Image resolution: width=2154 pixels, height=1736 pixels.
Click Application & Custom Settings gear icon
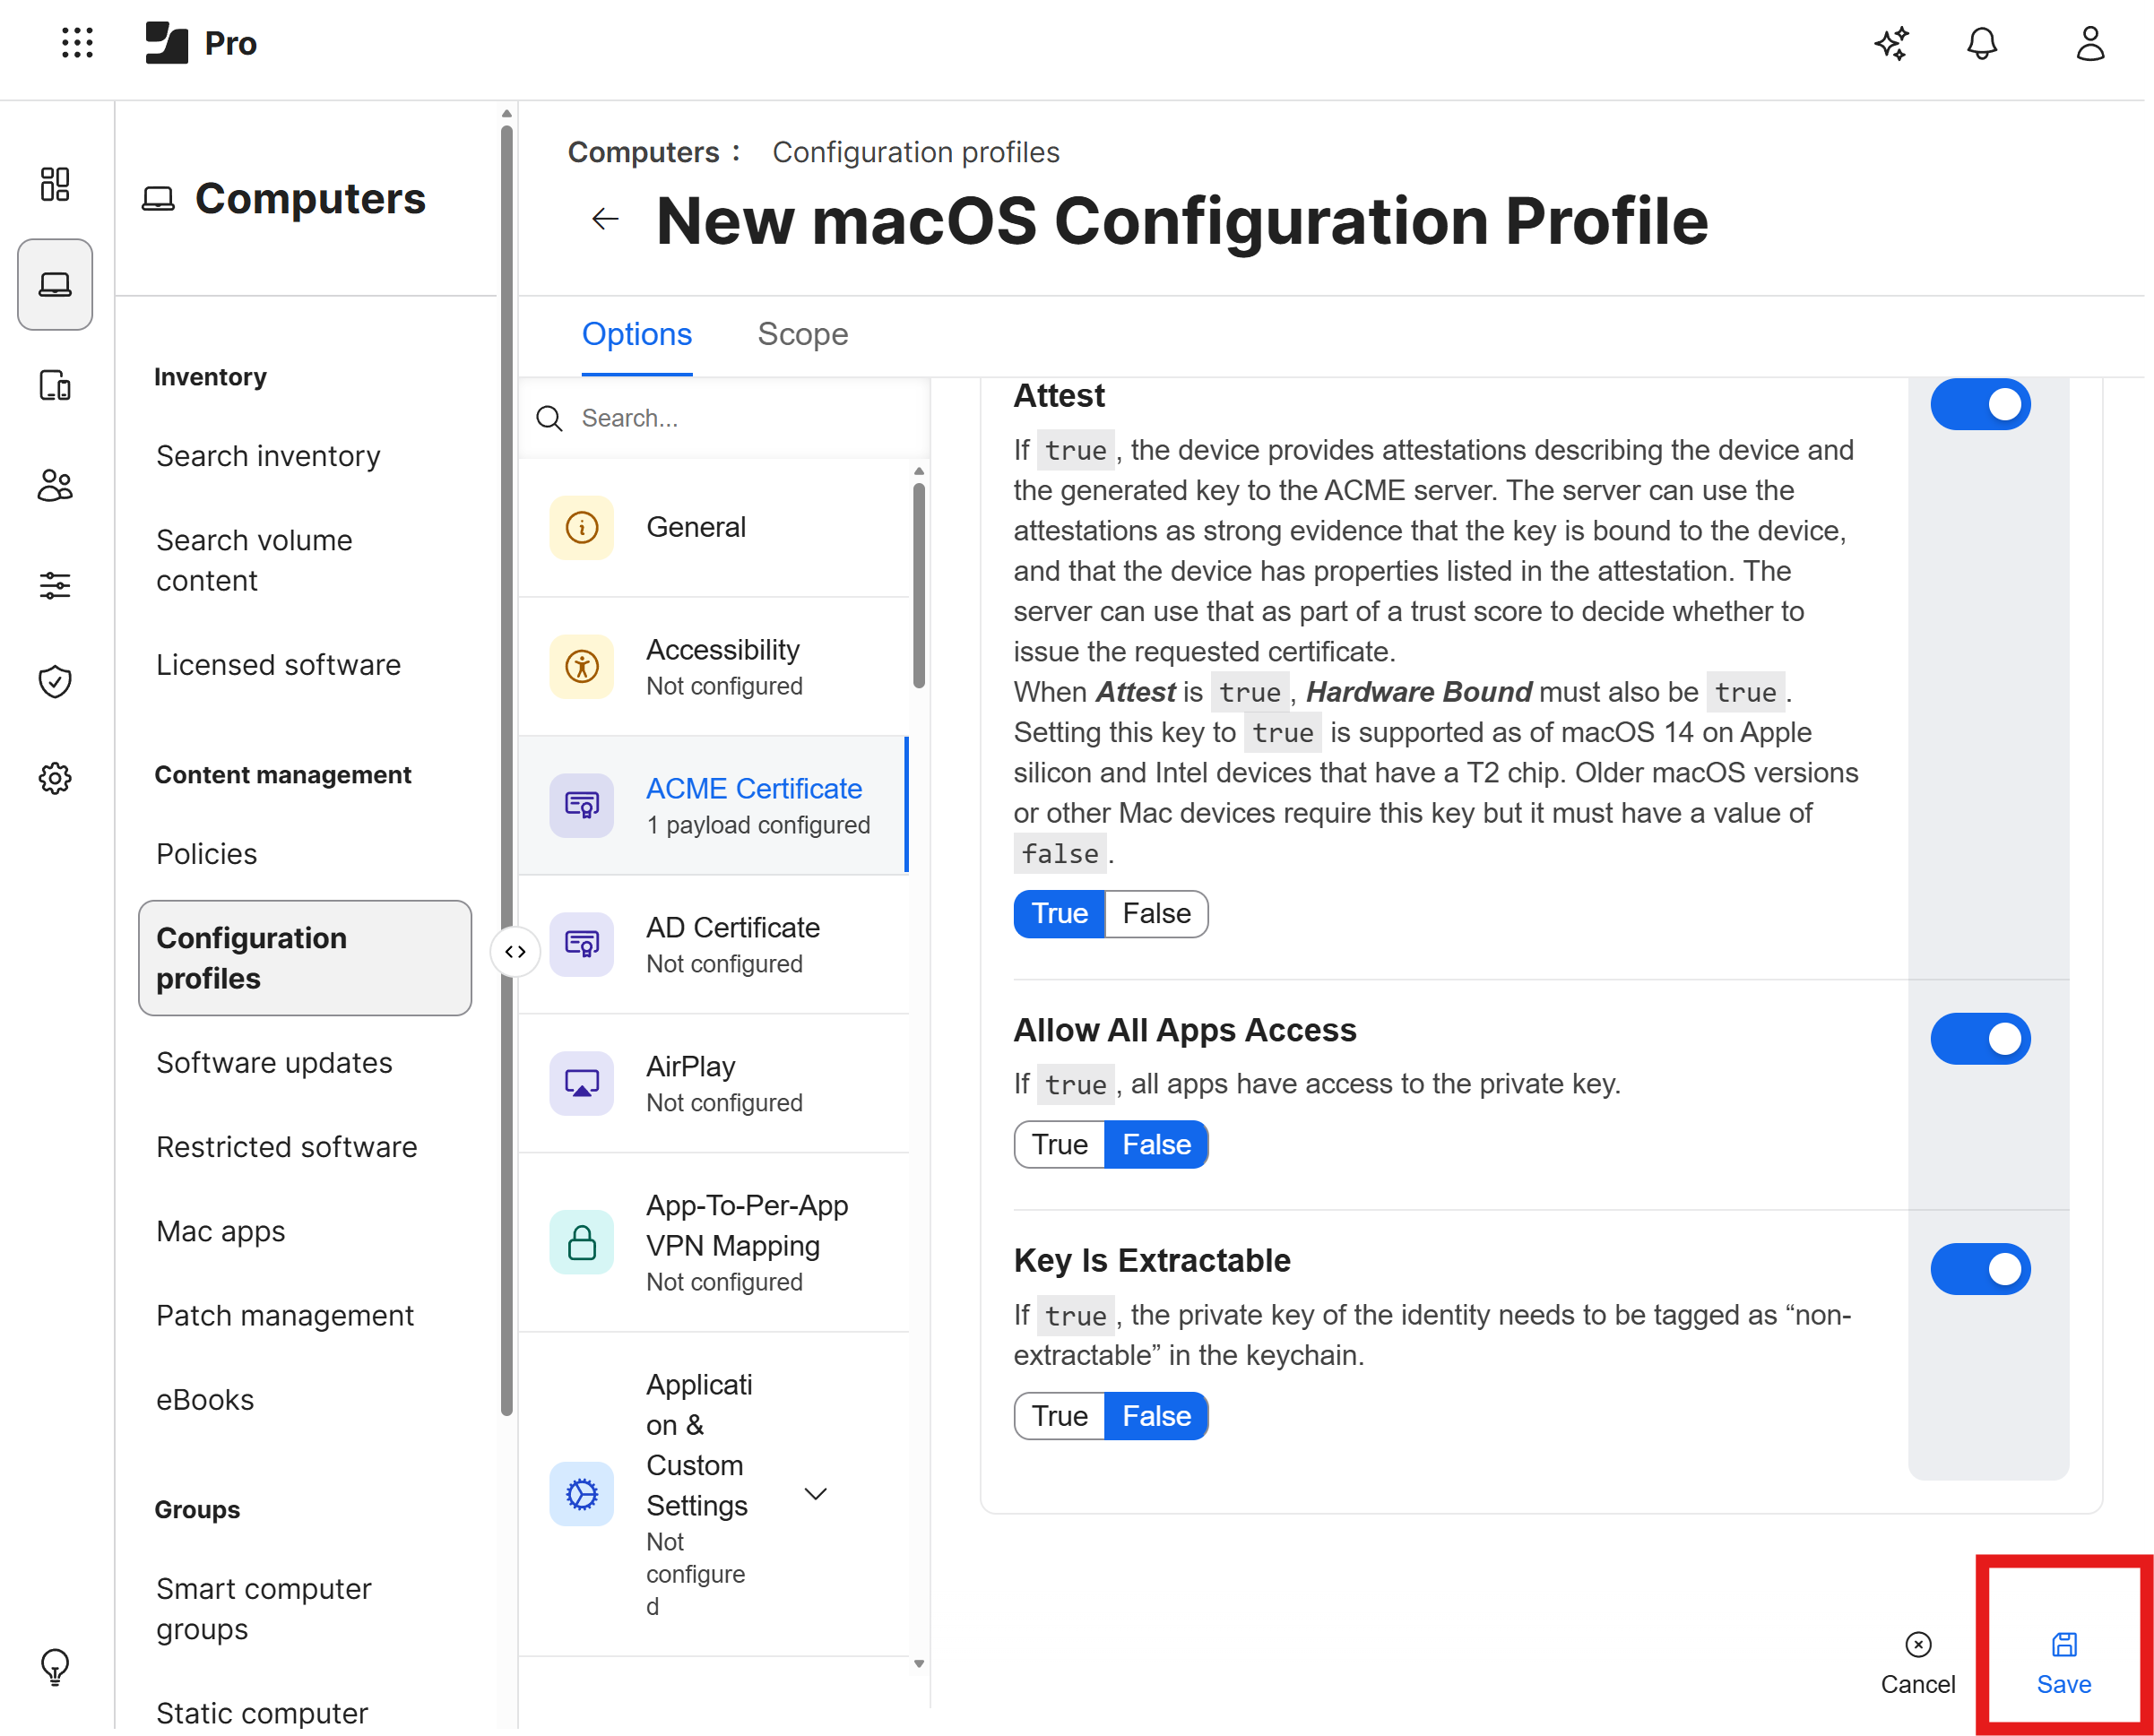[581, 1495]
